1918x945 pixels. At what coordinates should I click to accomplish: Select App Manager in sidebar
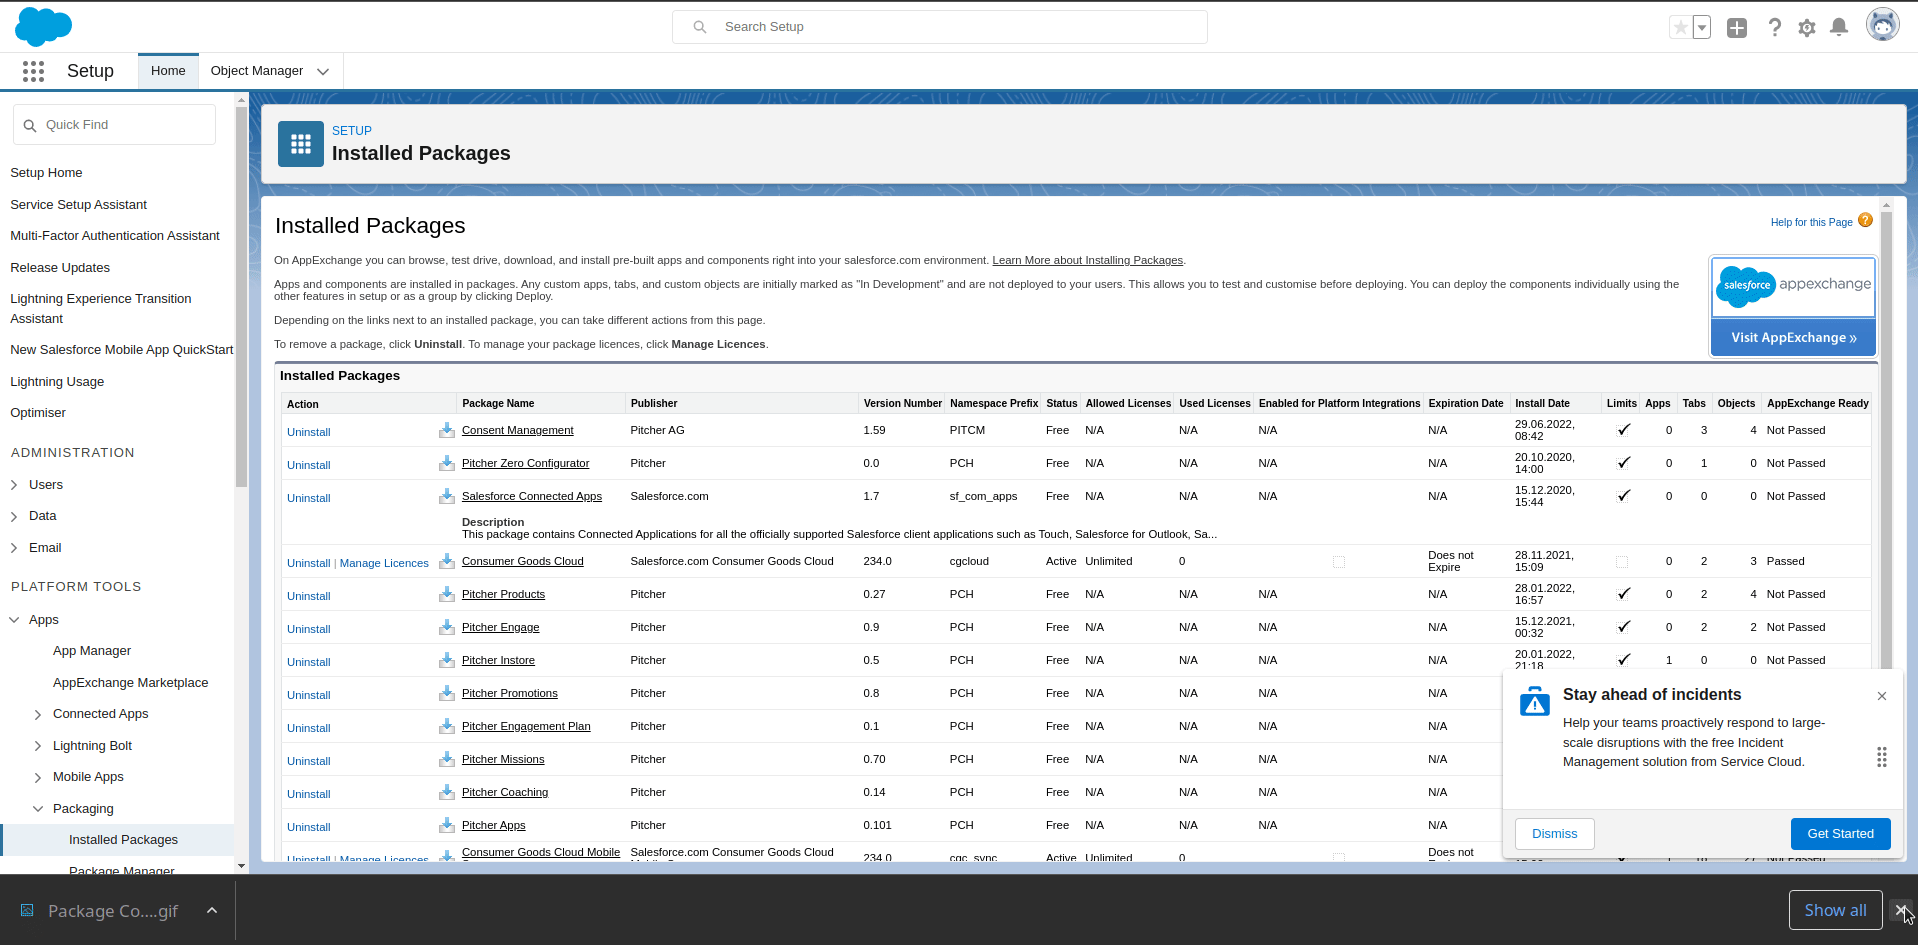(x=92, y=651)
